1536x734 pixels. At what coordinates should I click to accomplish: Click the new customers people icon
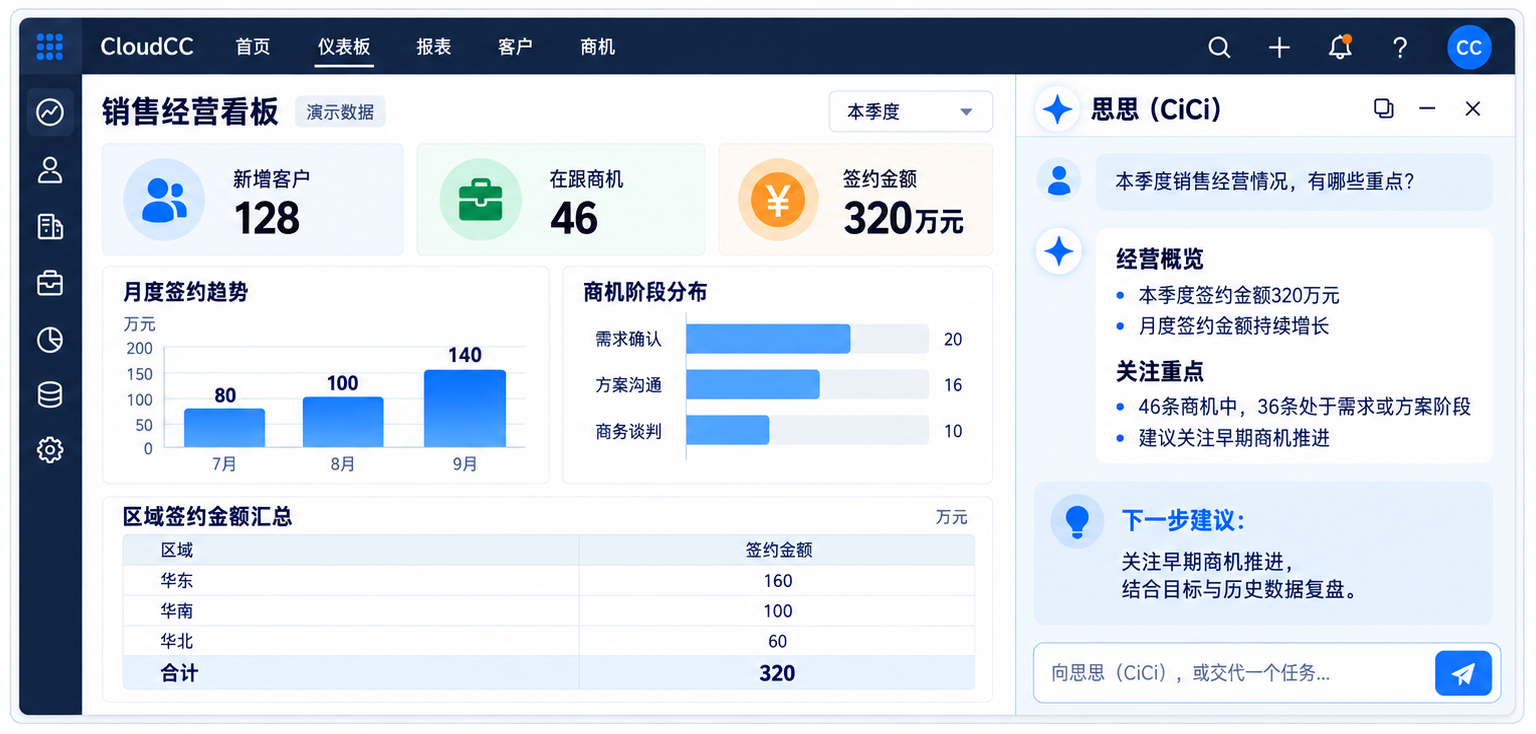[x=164, y=199]
